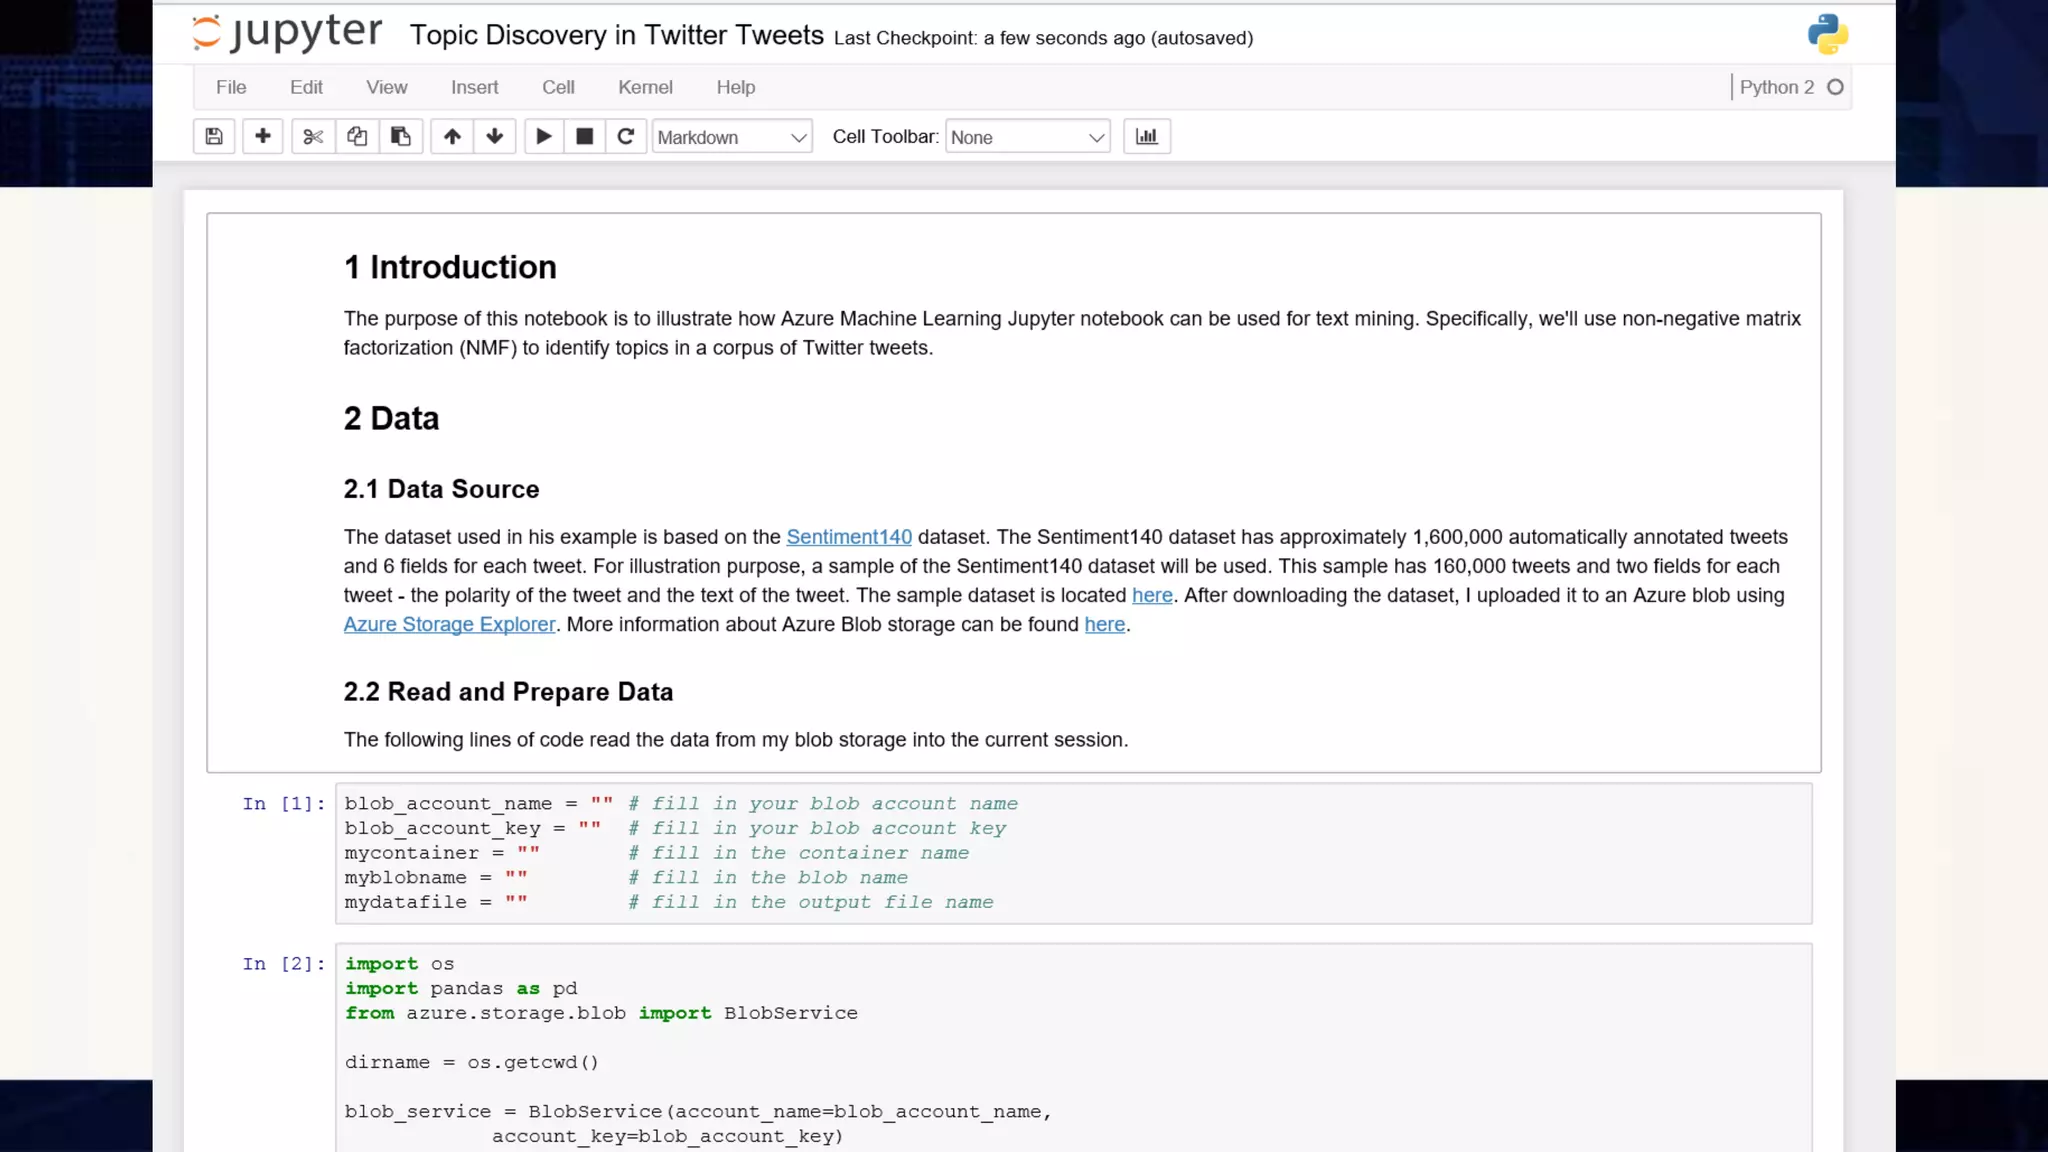Viewport: 2048px width, 1152px height.
Task: Paste cells below icon
Action: tap(401, 137)
